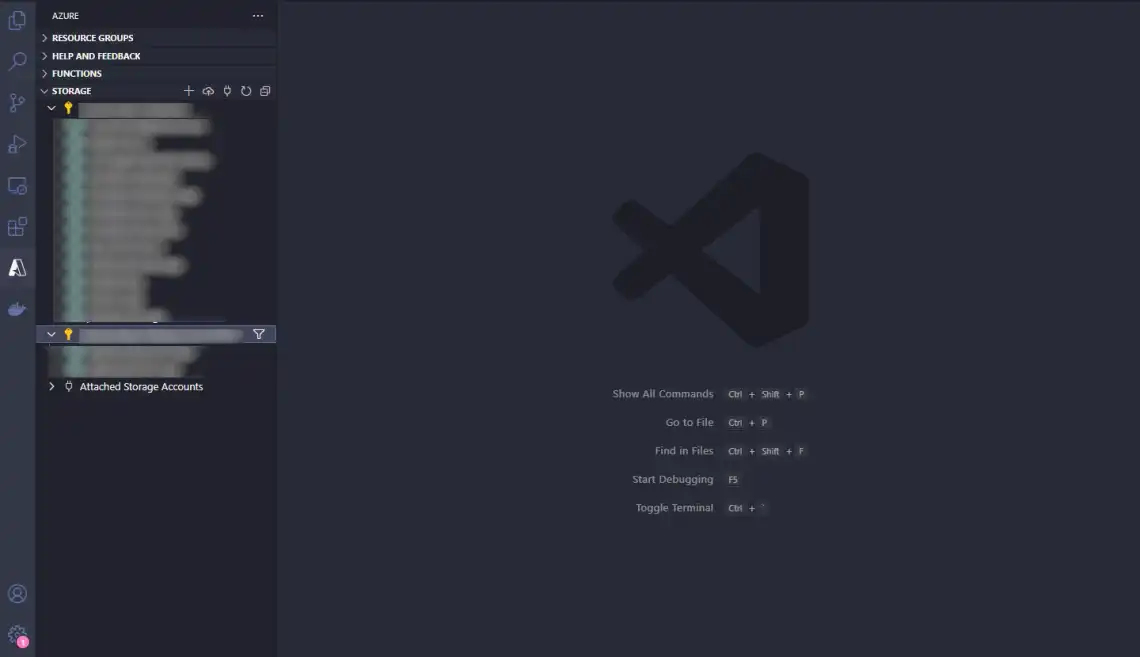Create a new storage account with plus icon
The image size is (1140, 657).
point(189,91)
